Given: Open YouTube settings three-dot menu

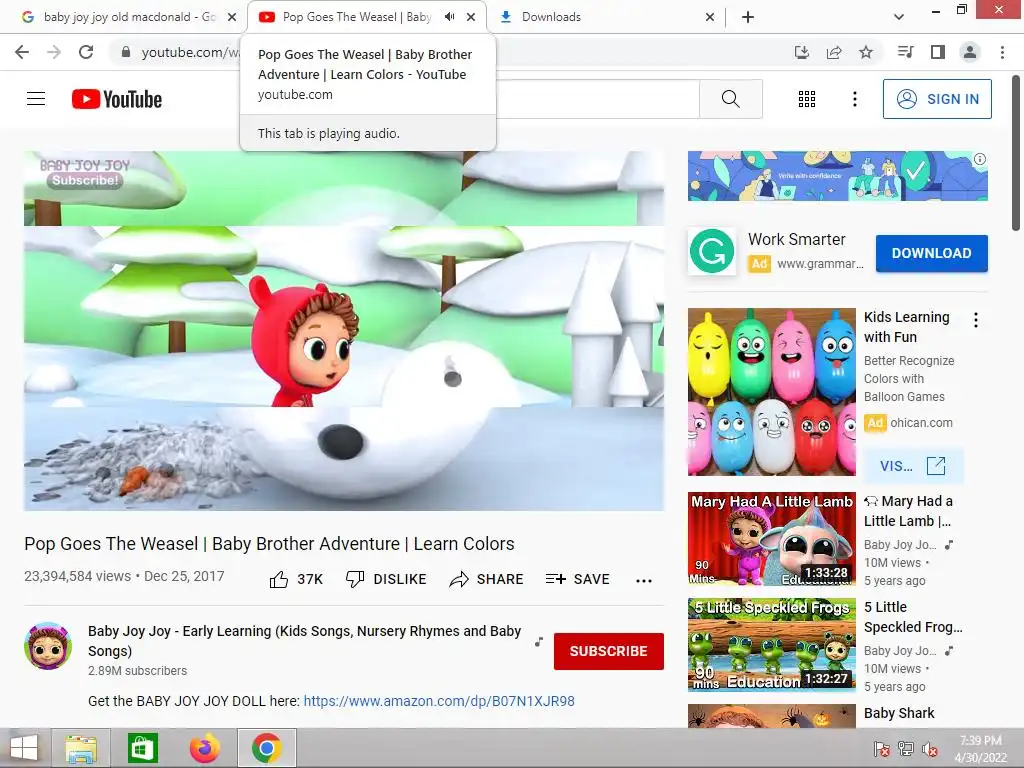Looking at the screenshot, I should (855, 99).
